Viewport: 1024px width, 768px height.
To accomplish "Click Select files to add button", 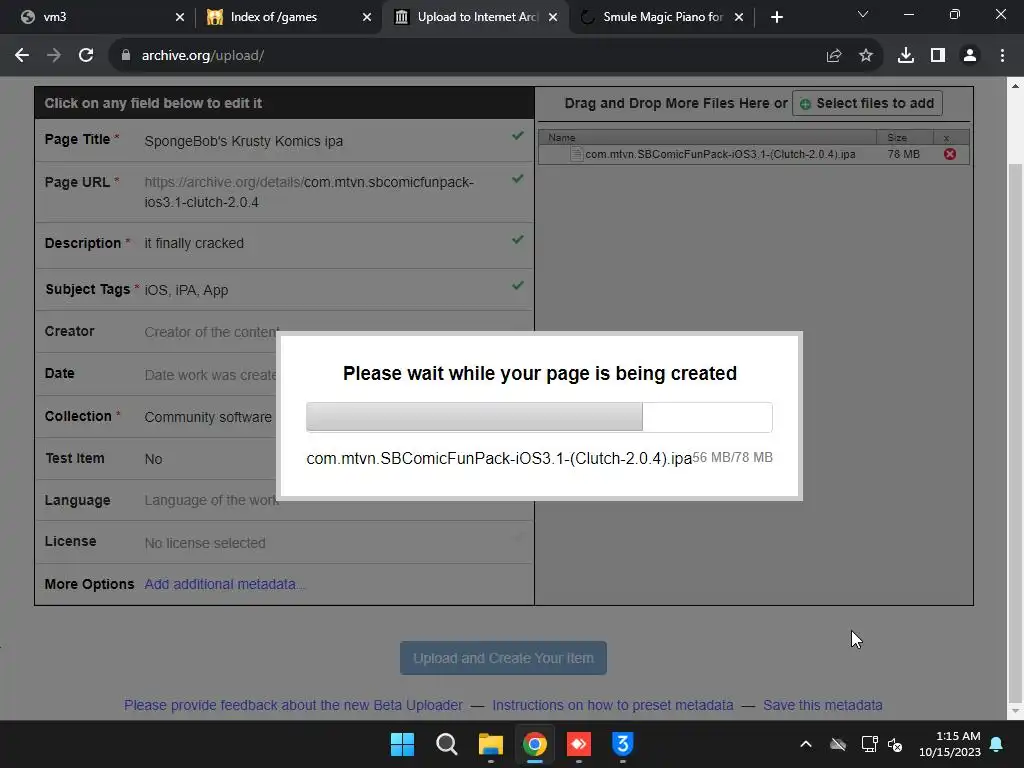I will click(x=867, y=103).
